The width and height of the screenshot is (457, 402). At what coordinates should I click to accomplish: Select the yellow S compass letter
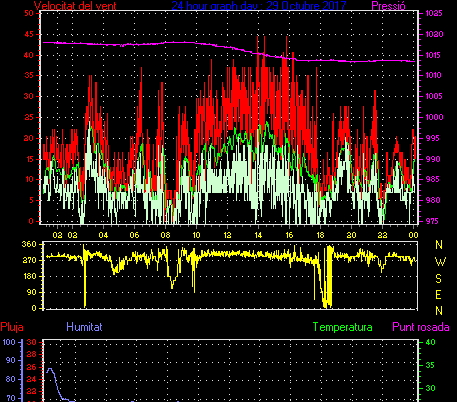tap(439, 278)
